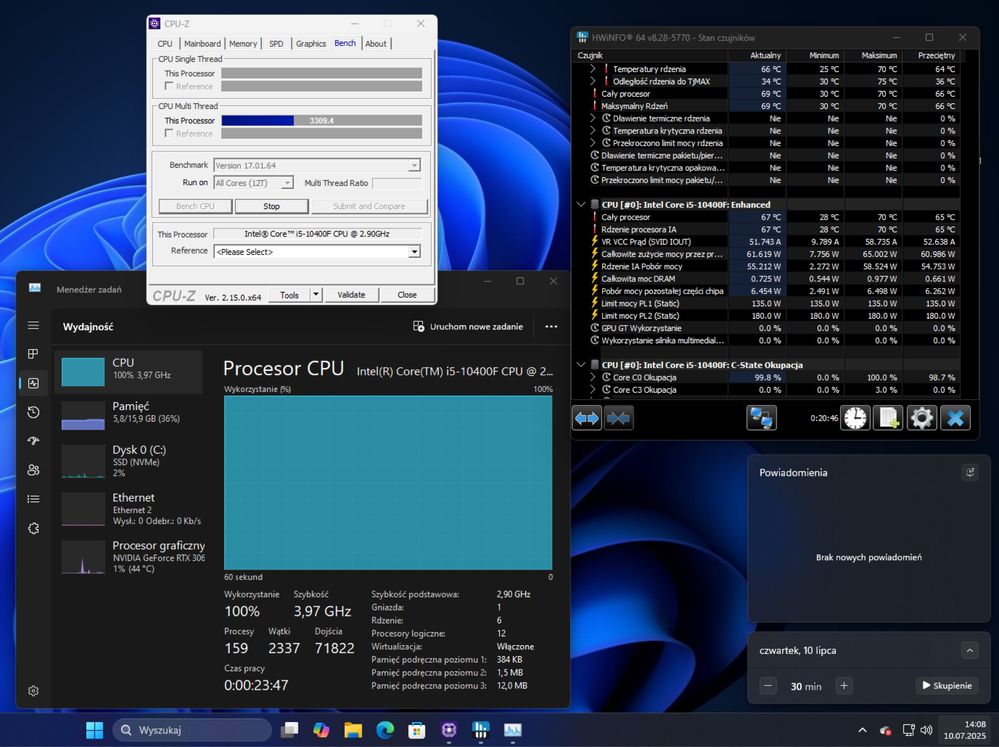Collapse the calendar panel with chevron

[970, 651]
